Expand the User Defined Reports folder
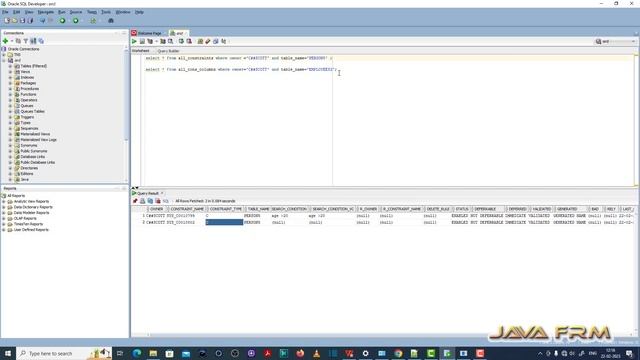Screen dimensions: 640x360 4,230
